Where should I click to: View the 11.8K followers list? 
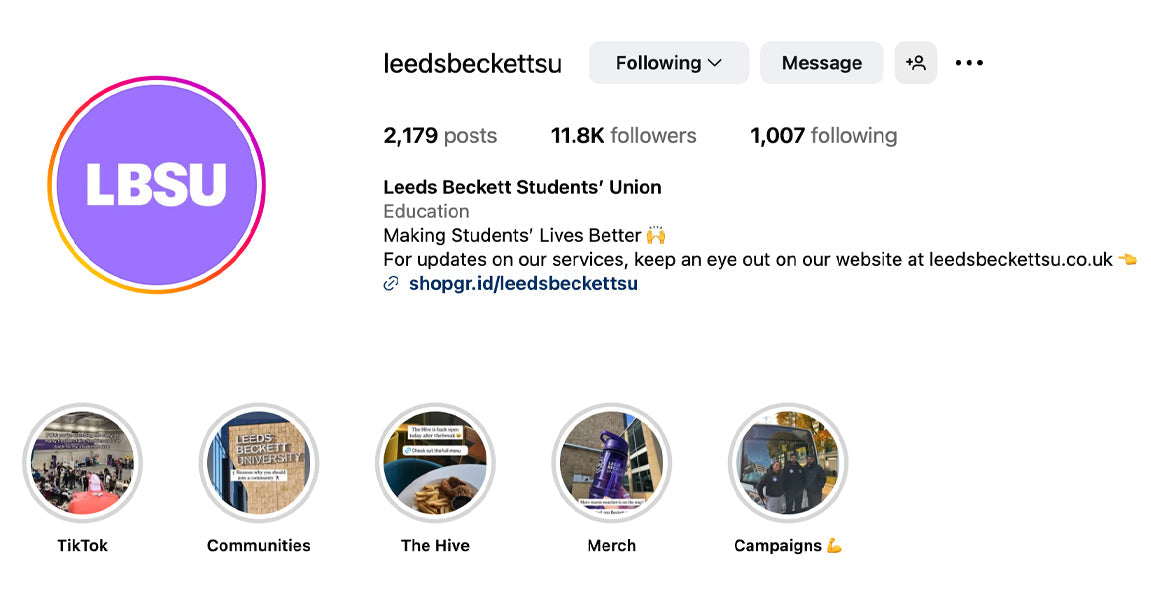point(623,136)
